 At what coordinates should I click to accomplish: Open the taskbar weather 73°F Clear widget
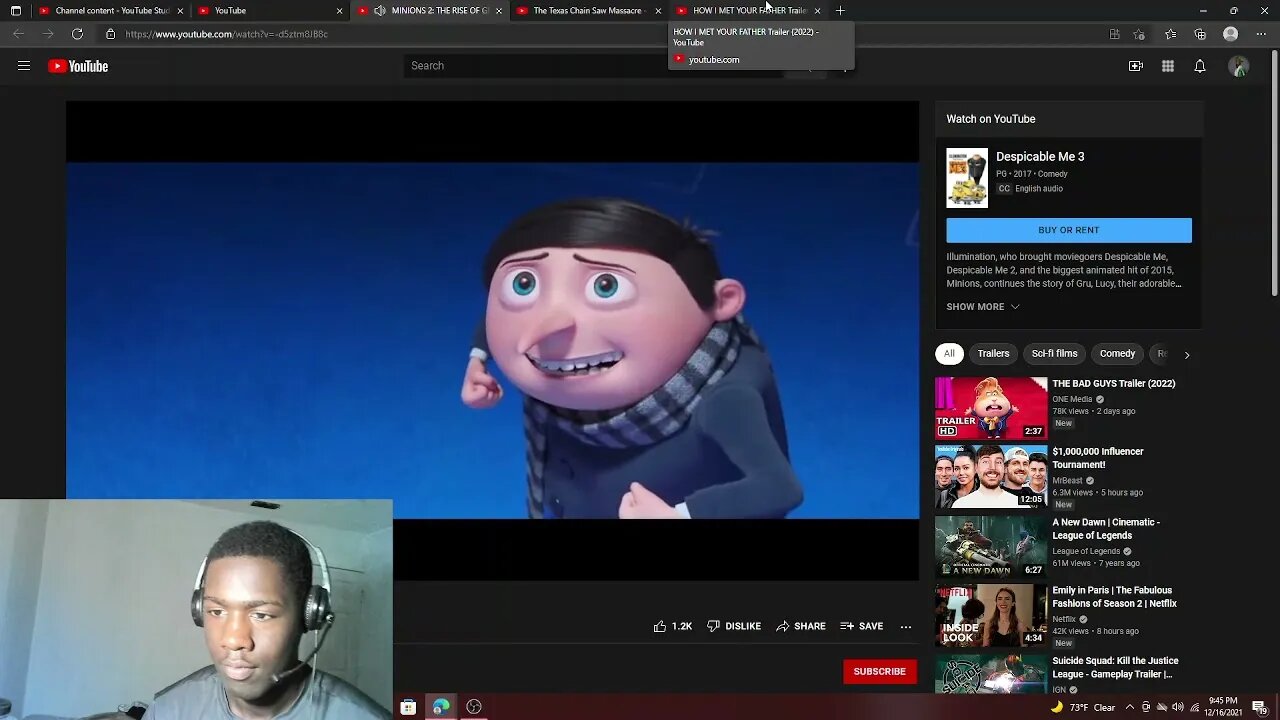(1082, 707)
